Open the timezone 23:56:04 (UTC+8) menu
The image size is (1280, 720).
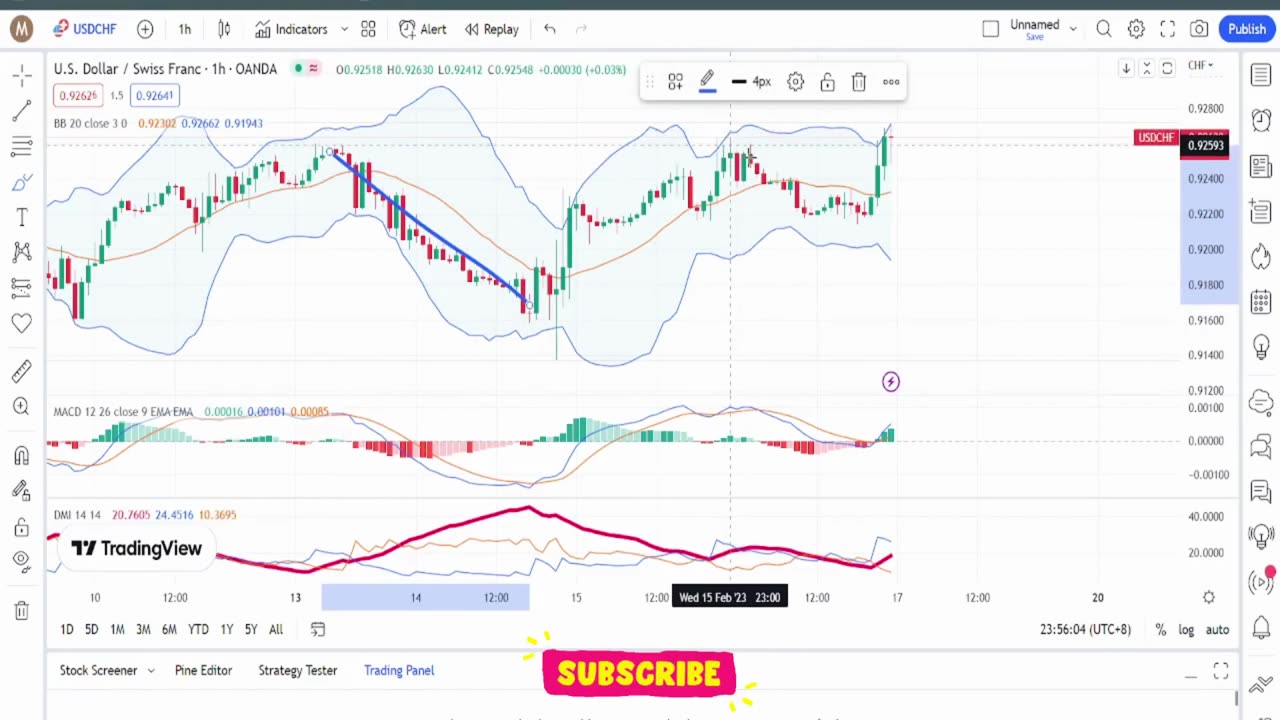[x=1085, y=629]
